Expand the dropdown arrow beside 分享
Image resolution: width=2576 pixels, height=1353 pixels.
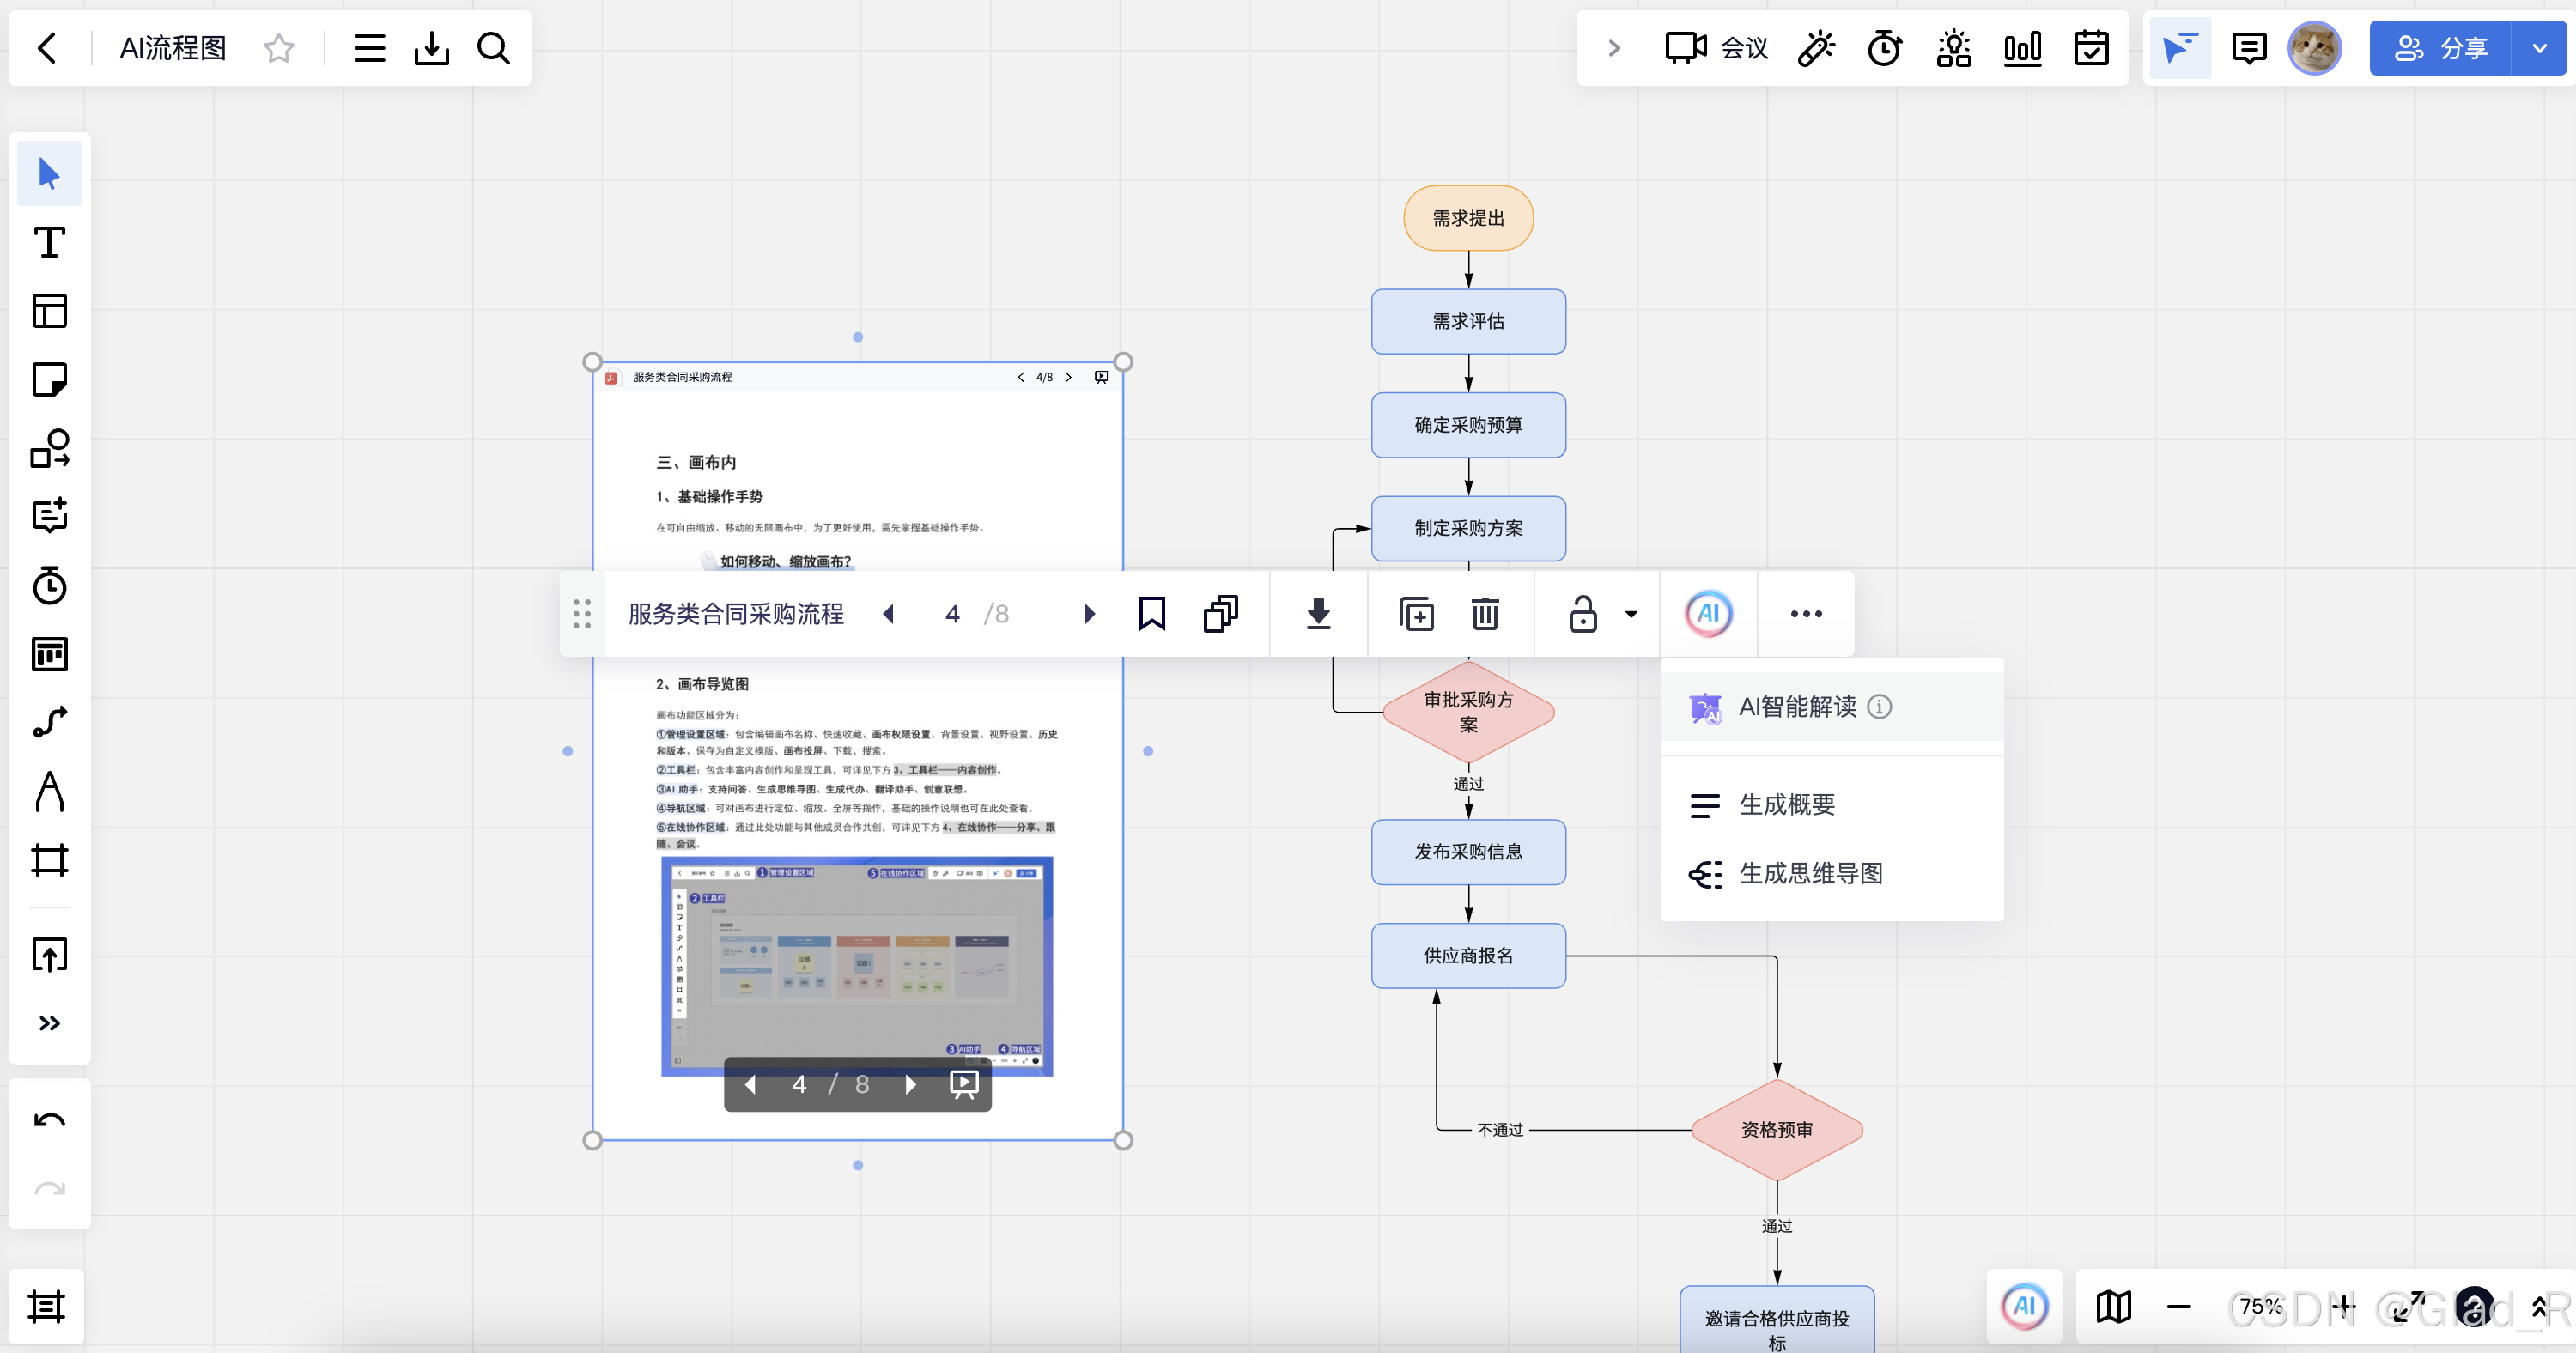2539,48
